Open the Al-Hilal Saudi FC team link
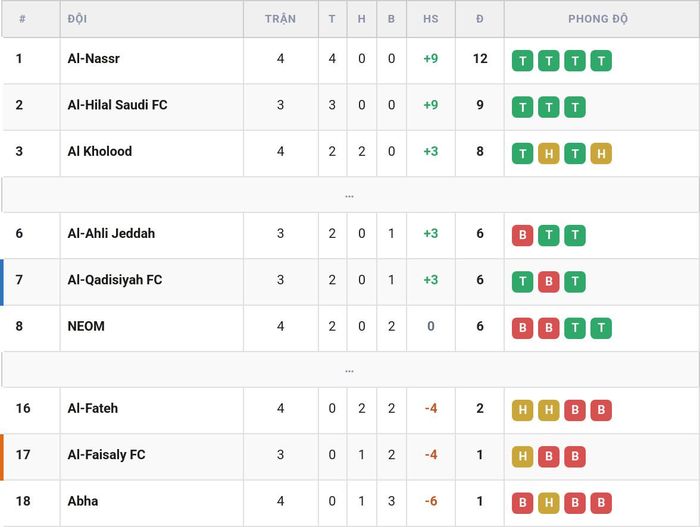This screenshot has height=527, width=700. [x=117, y=105]
